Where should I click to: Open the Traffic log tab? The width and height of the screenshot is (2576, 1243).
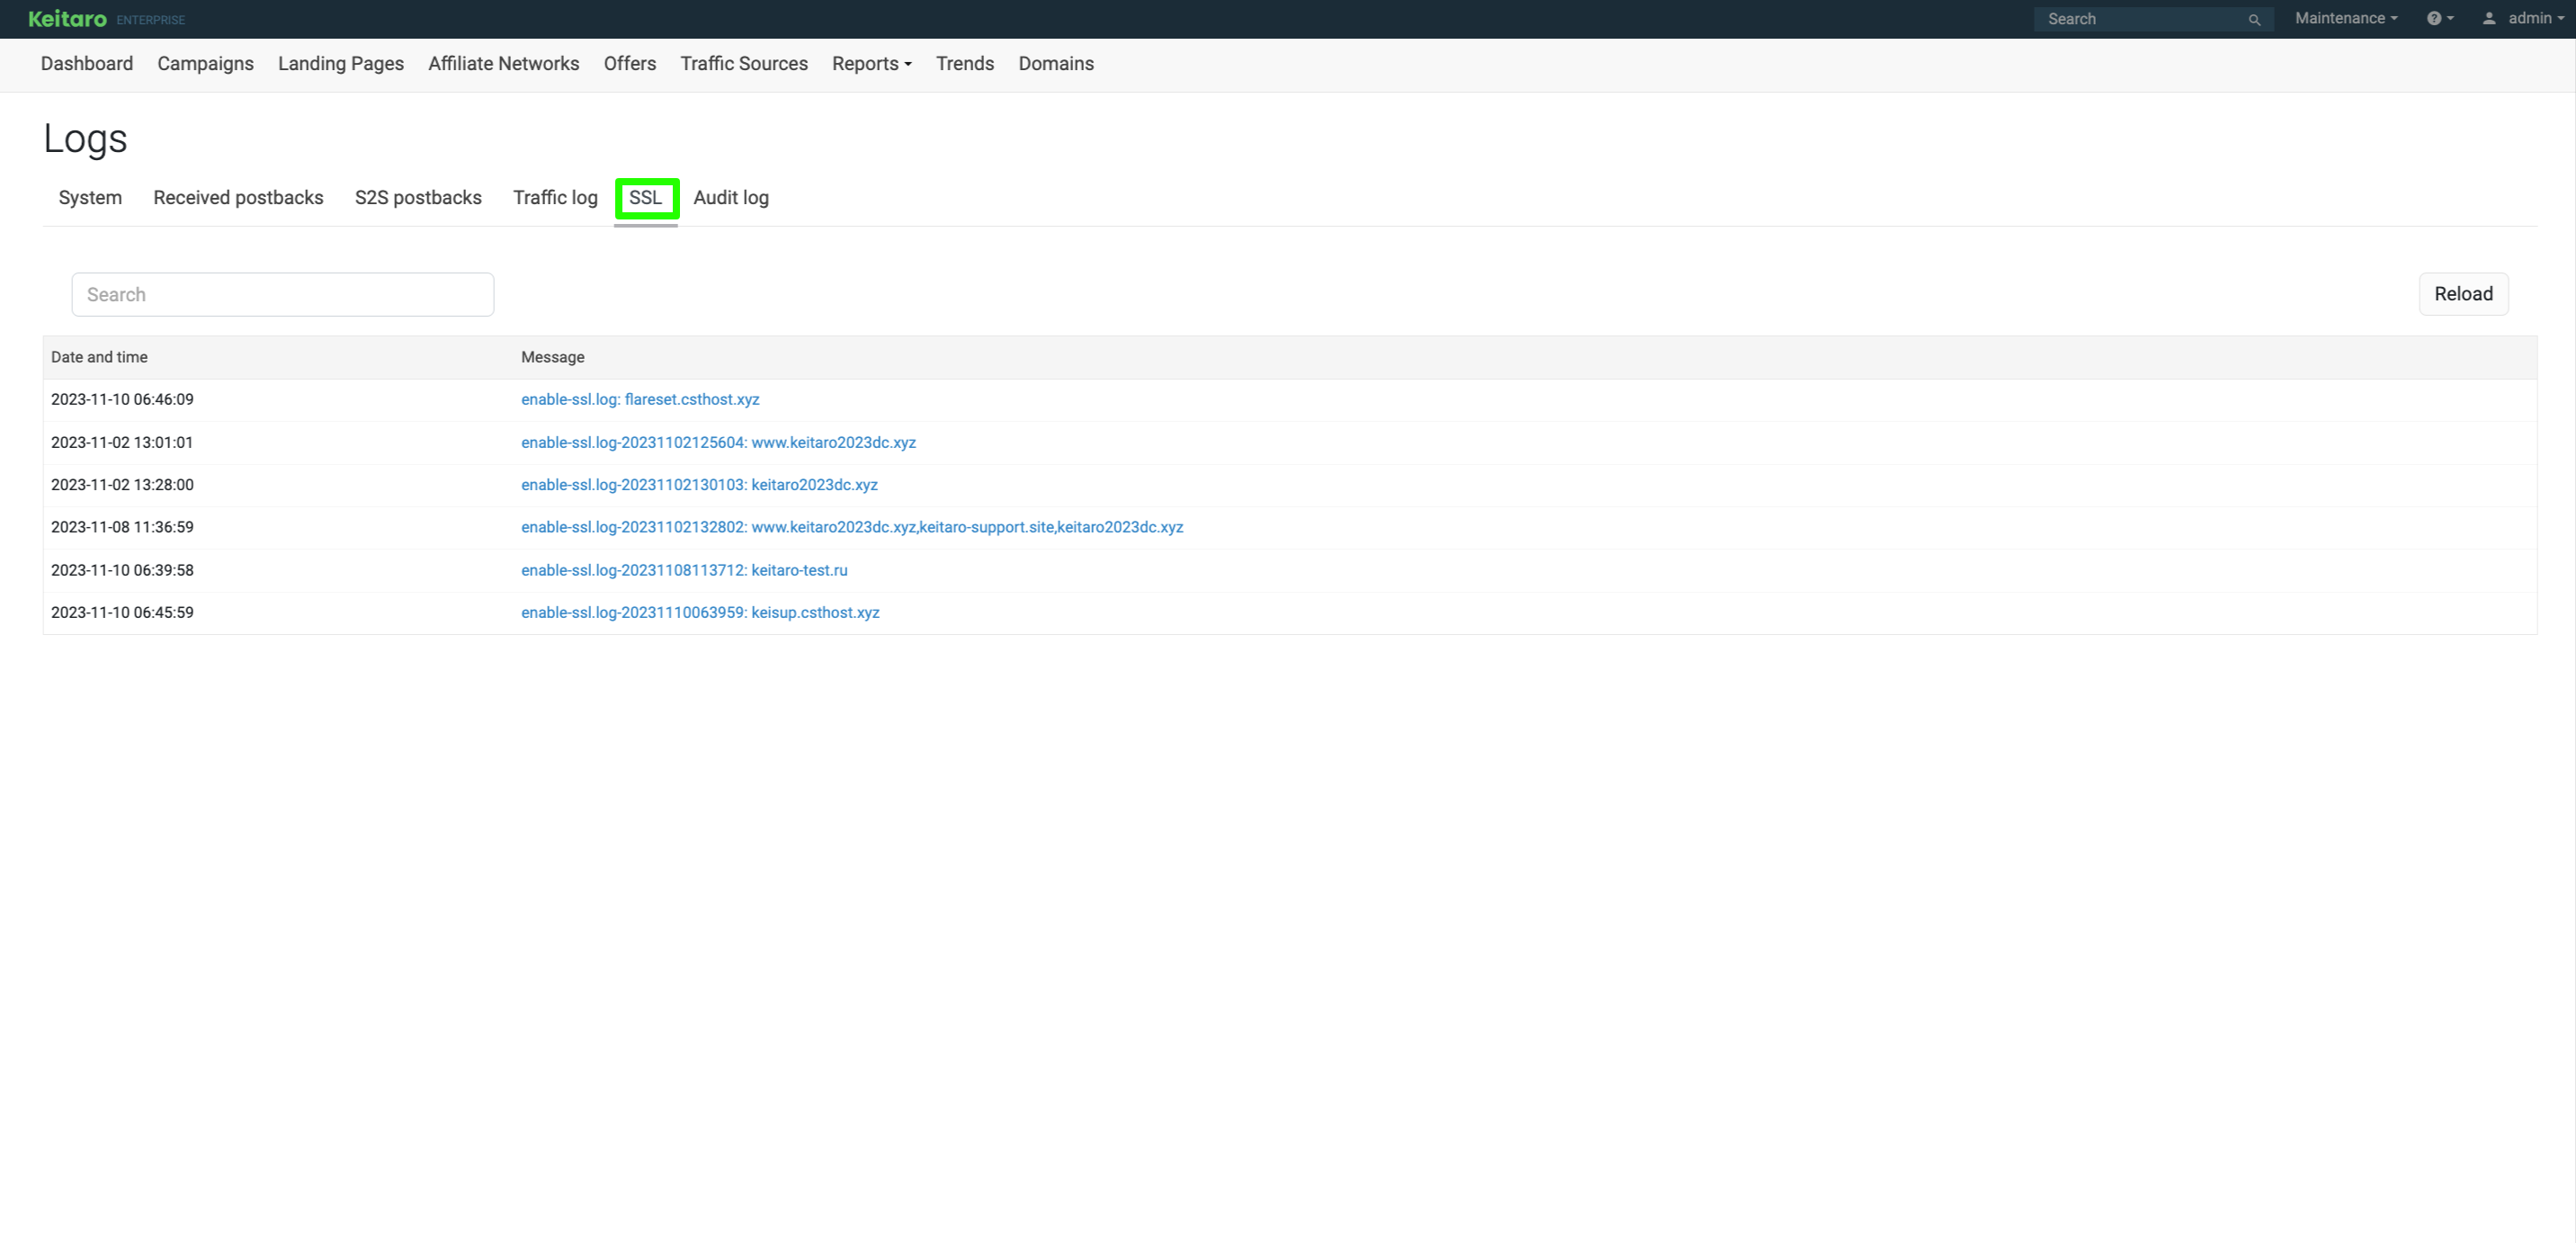click(555, 198)
